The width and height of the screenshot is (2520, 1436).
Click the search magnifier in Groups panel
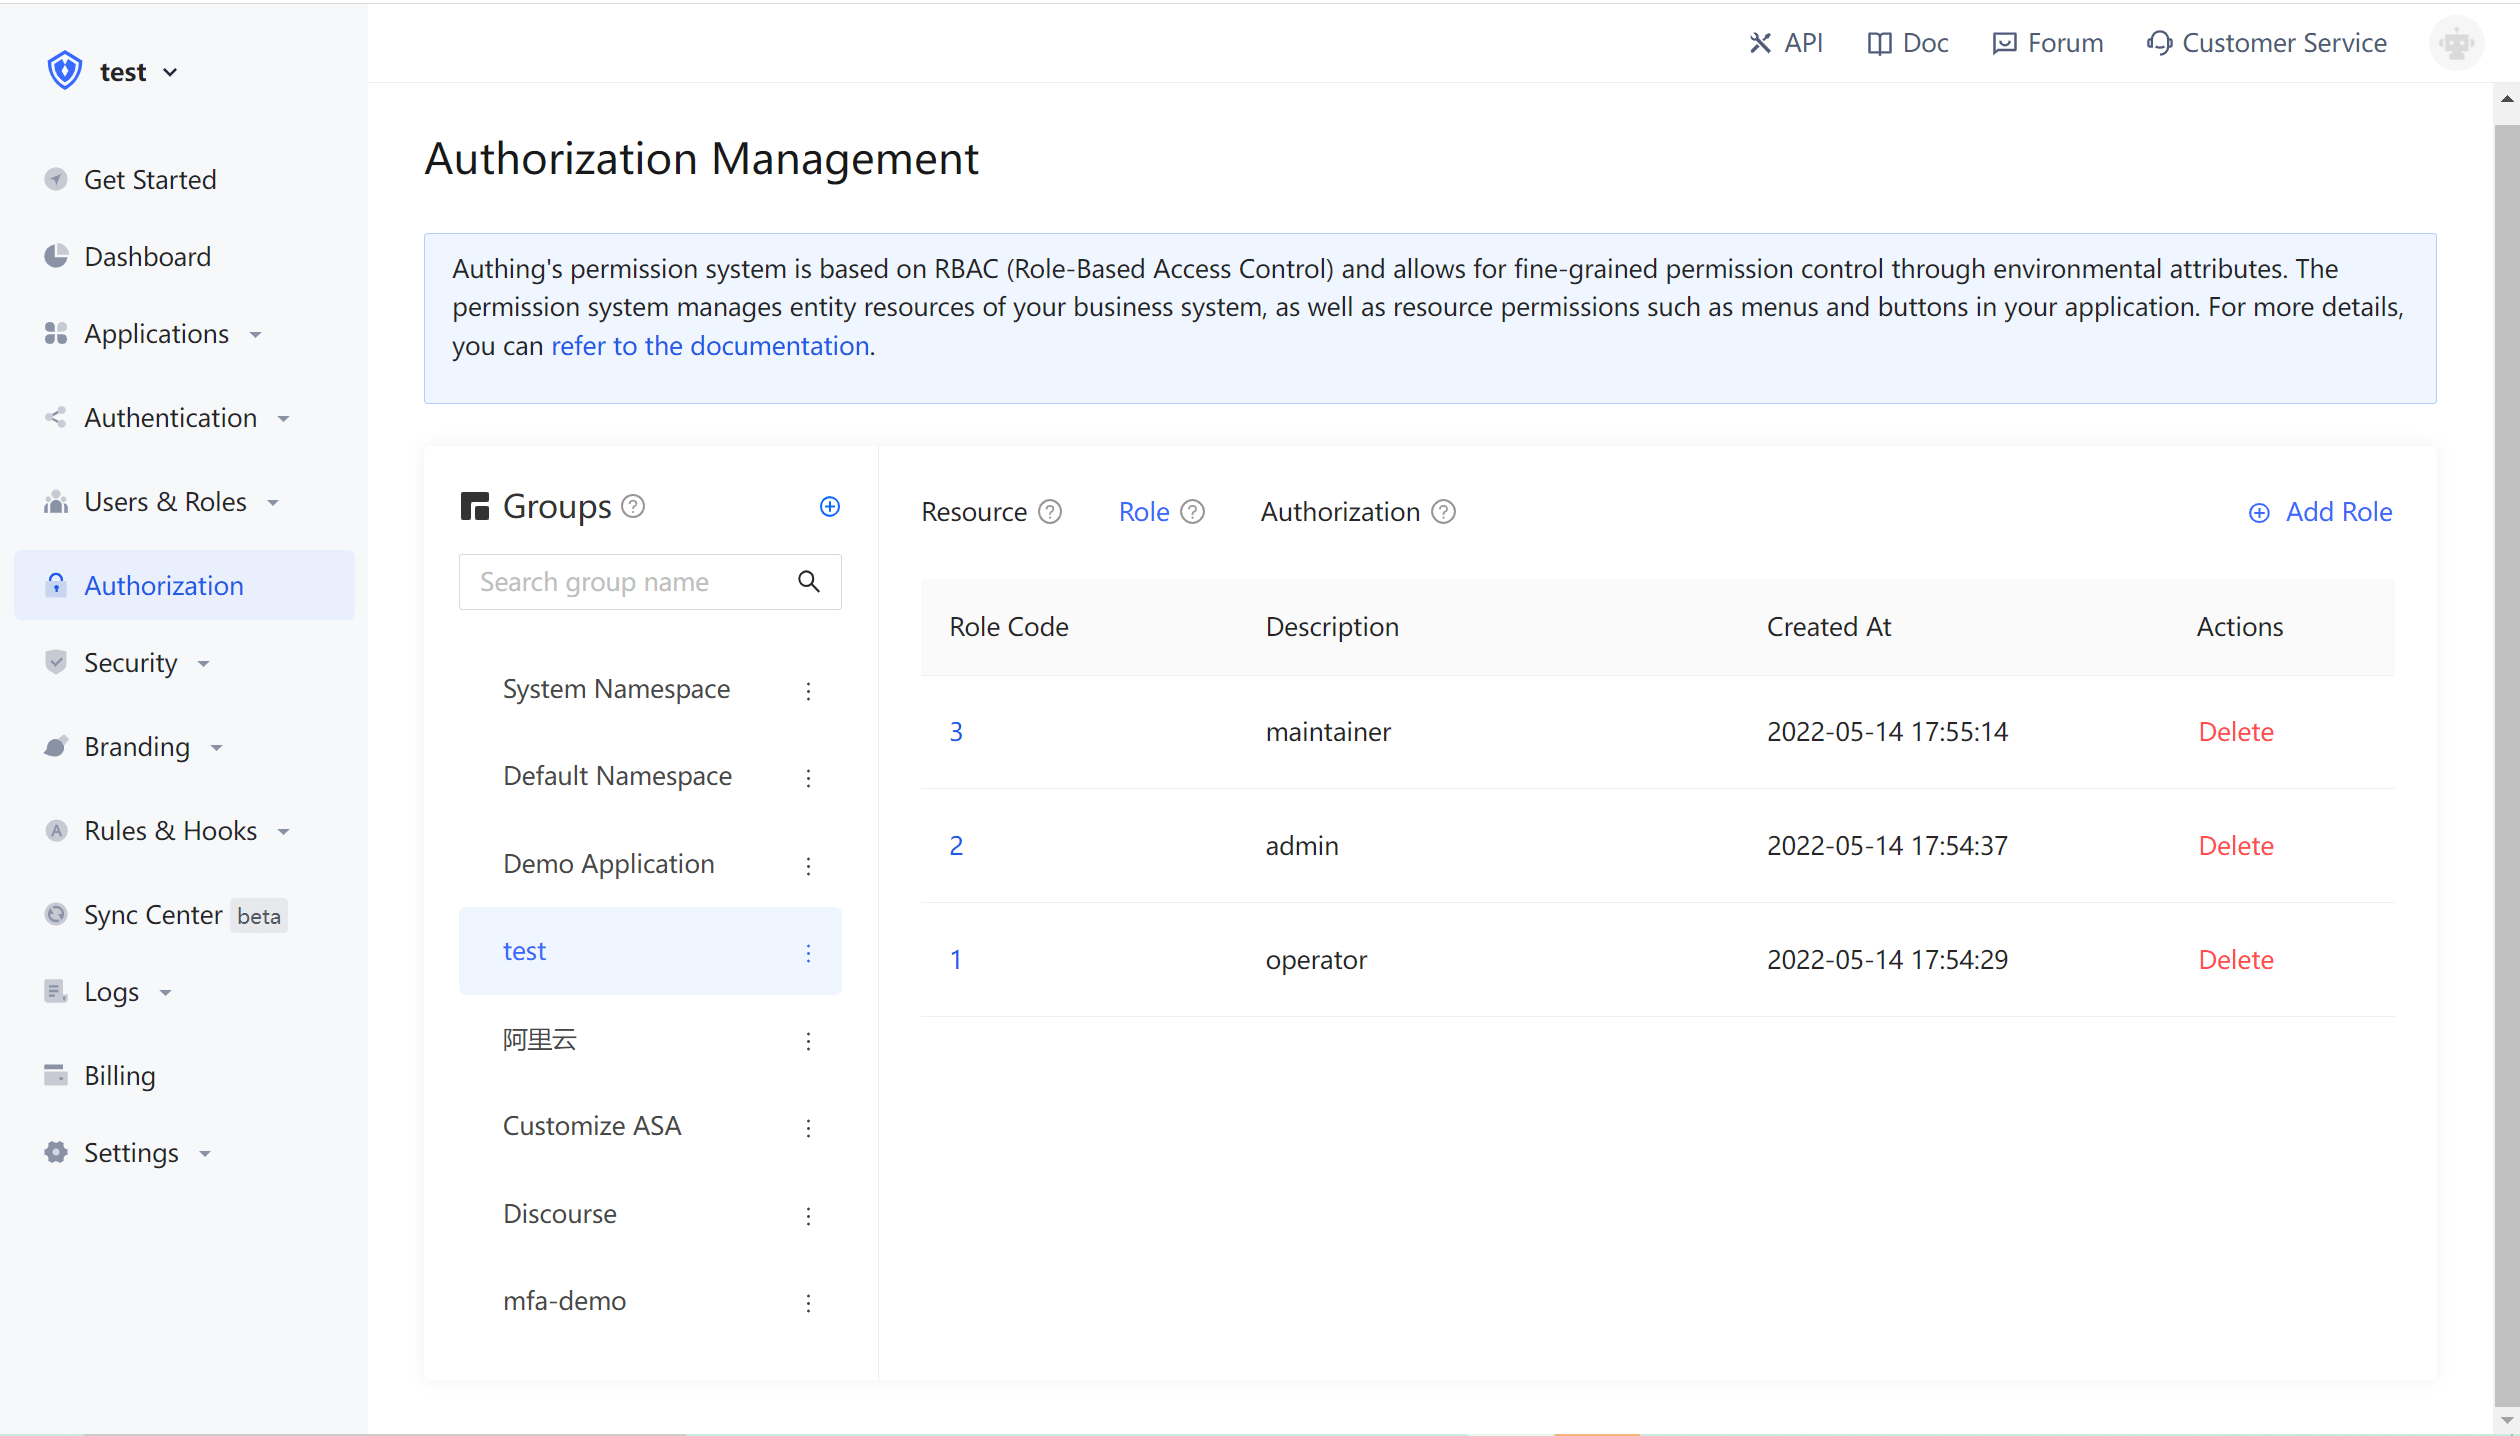click(x=808, y=581)
